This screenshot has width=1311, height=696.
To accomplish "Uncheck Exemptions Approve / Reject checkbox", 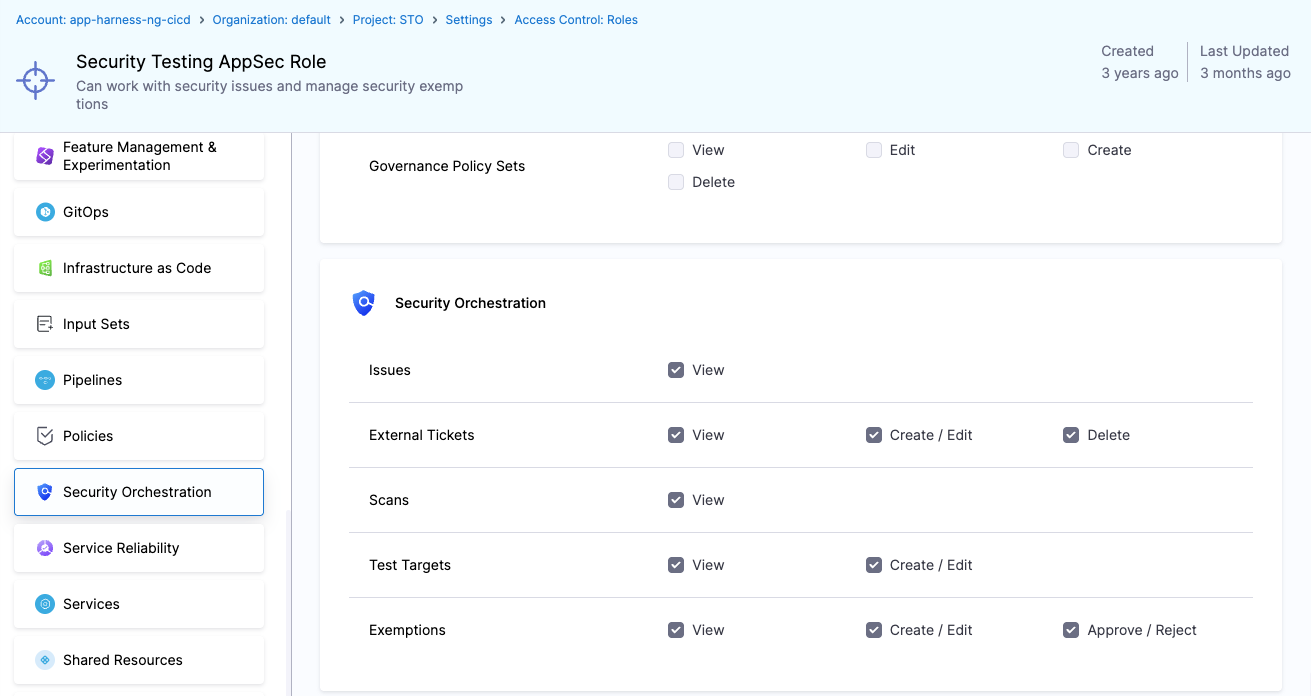I will [1071, 630].
